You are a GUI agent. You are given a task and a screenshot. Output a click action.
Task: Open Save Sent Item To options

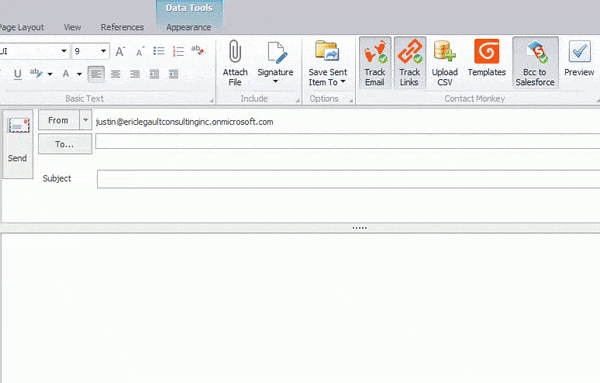328,63
